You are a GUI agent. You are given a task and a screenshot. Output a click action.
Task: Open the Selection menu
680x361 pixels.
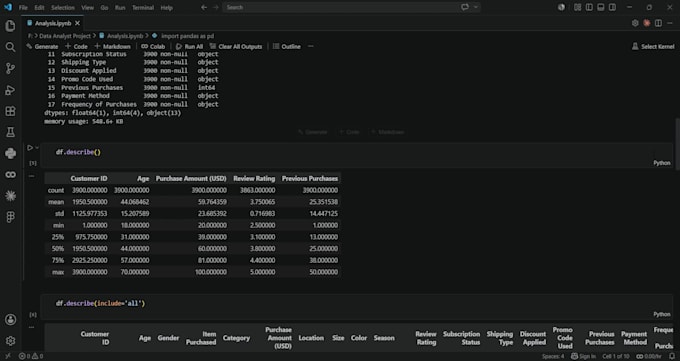(63, 7)
